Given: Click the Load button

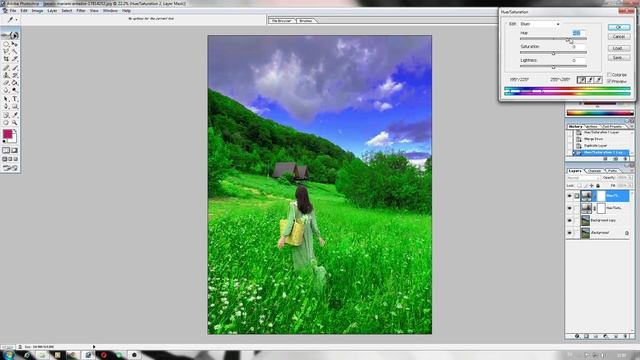Looking at the screenshot, I should [619, 48].
